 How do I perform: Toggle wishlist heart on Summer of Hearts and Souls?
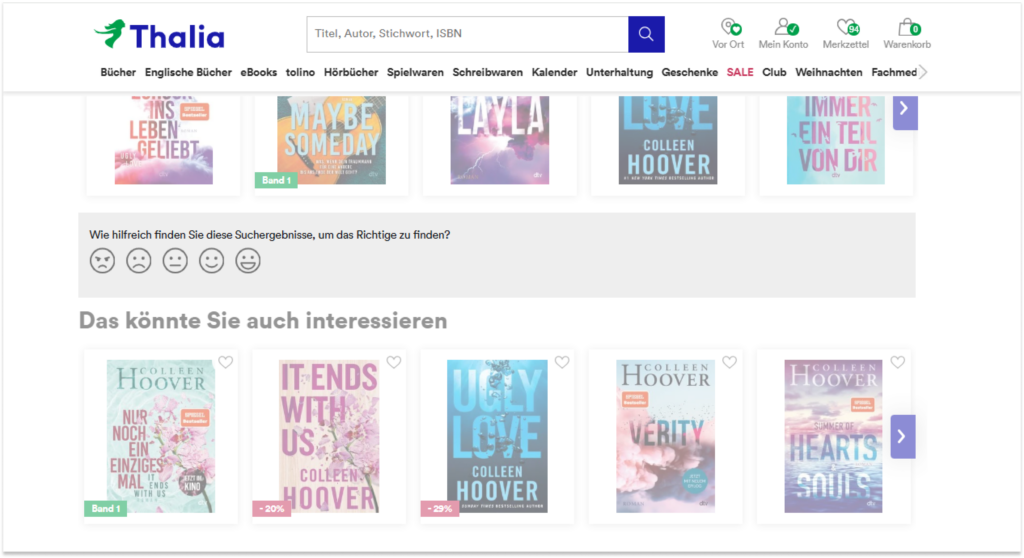click(x=898, y=362)
